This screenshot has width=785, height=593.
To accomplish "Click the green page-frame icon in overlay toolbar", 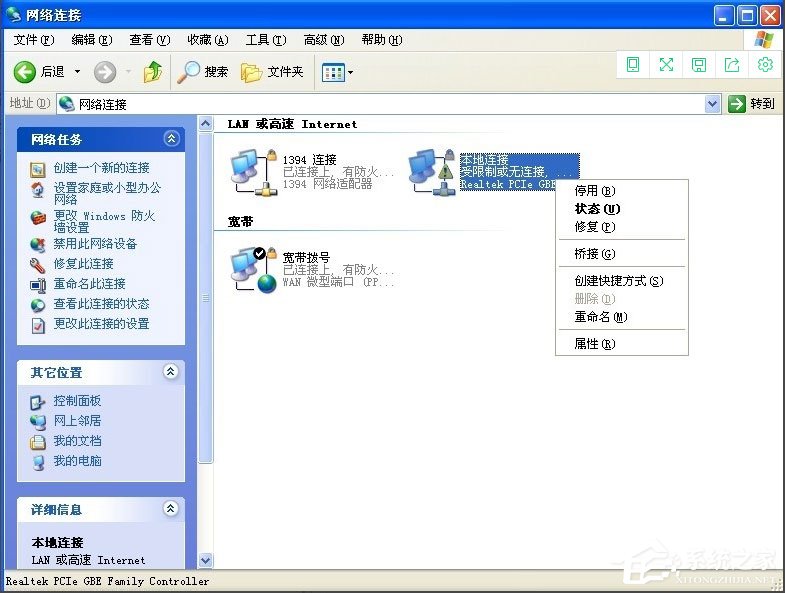I will 633,65.
